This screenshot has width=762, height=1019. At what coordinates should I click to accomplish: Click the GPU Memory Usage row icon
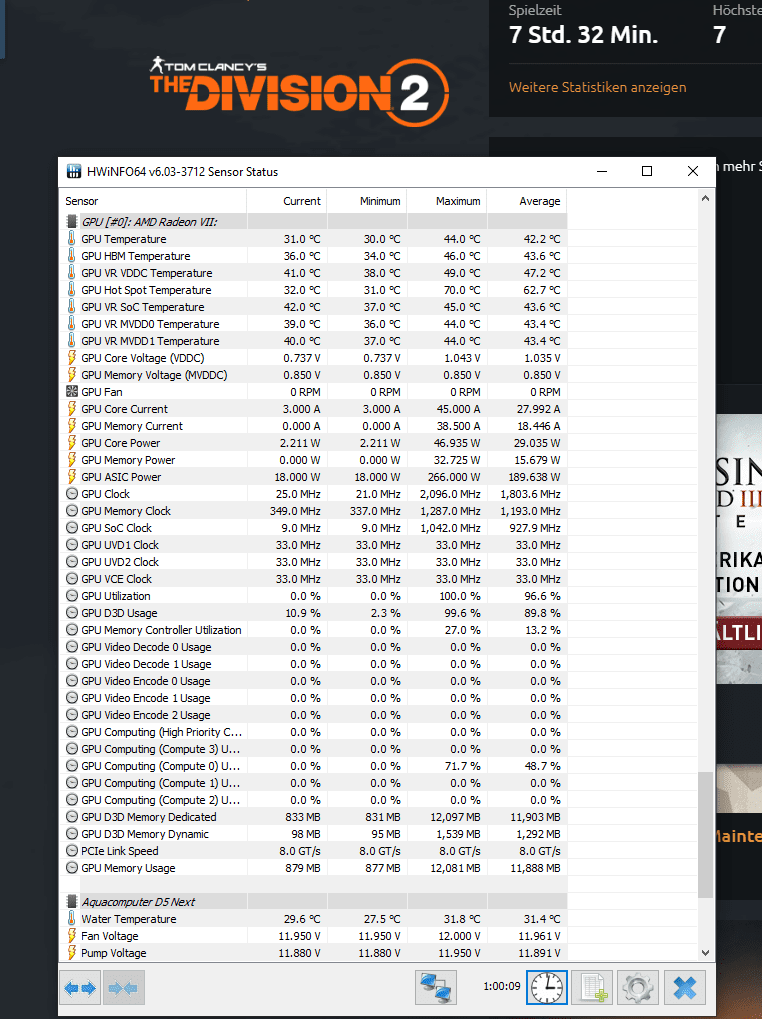click(x=71, y=868)
